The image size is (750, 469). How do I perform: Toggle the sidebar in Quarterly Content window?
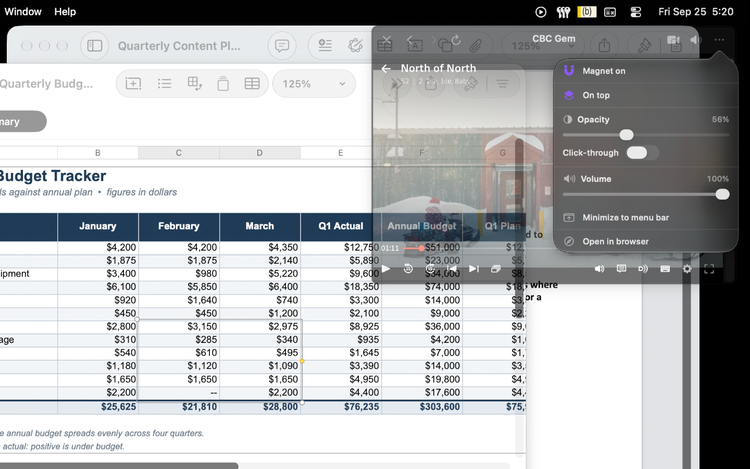tap(94, 46)
